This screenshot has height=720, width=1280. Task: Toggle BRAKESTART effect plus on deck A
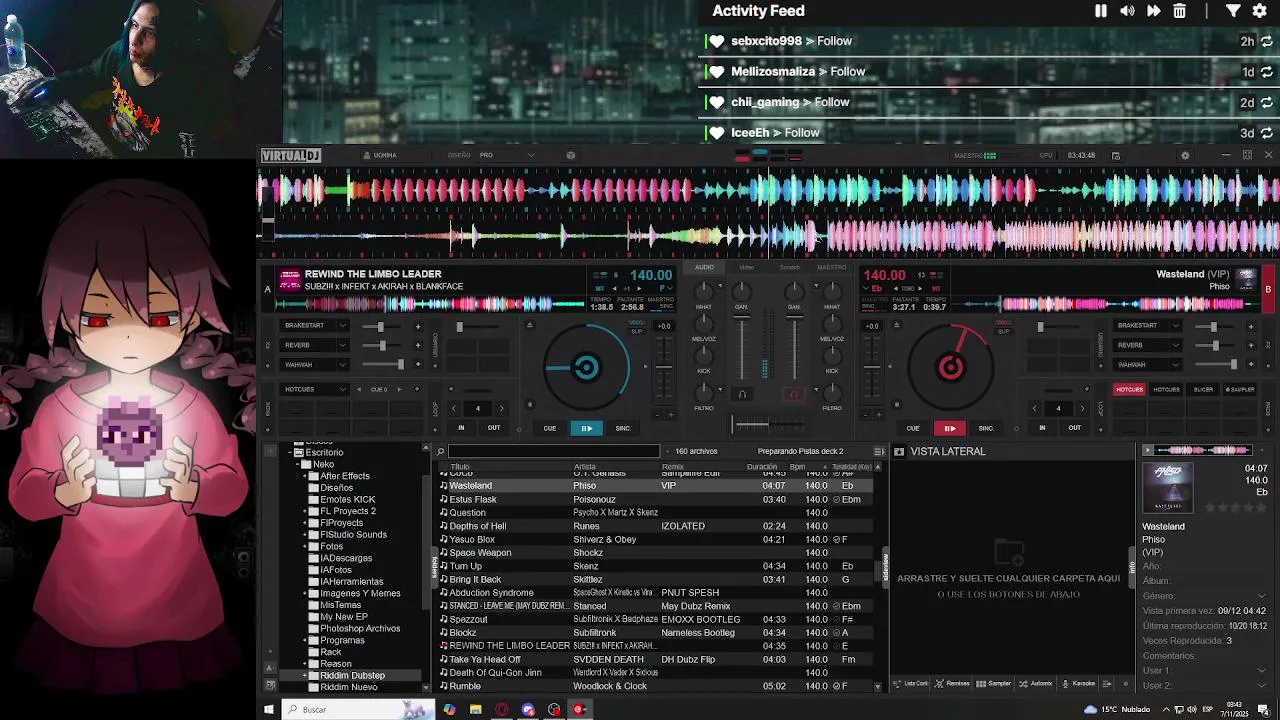418,326
